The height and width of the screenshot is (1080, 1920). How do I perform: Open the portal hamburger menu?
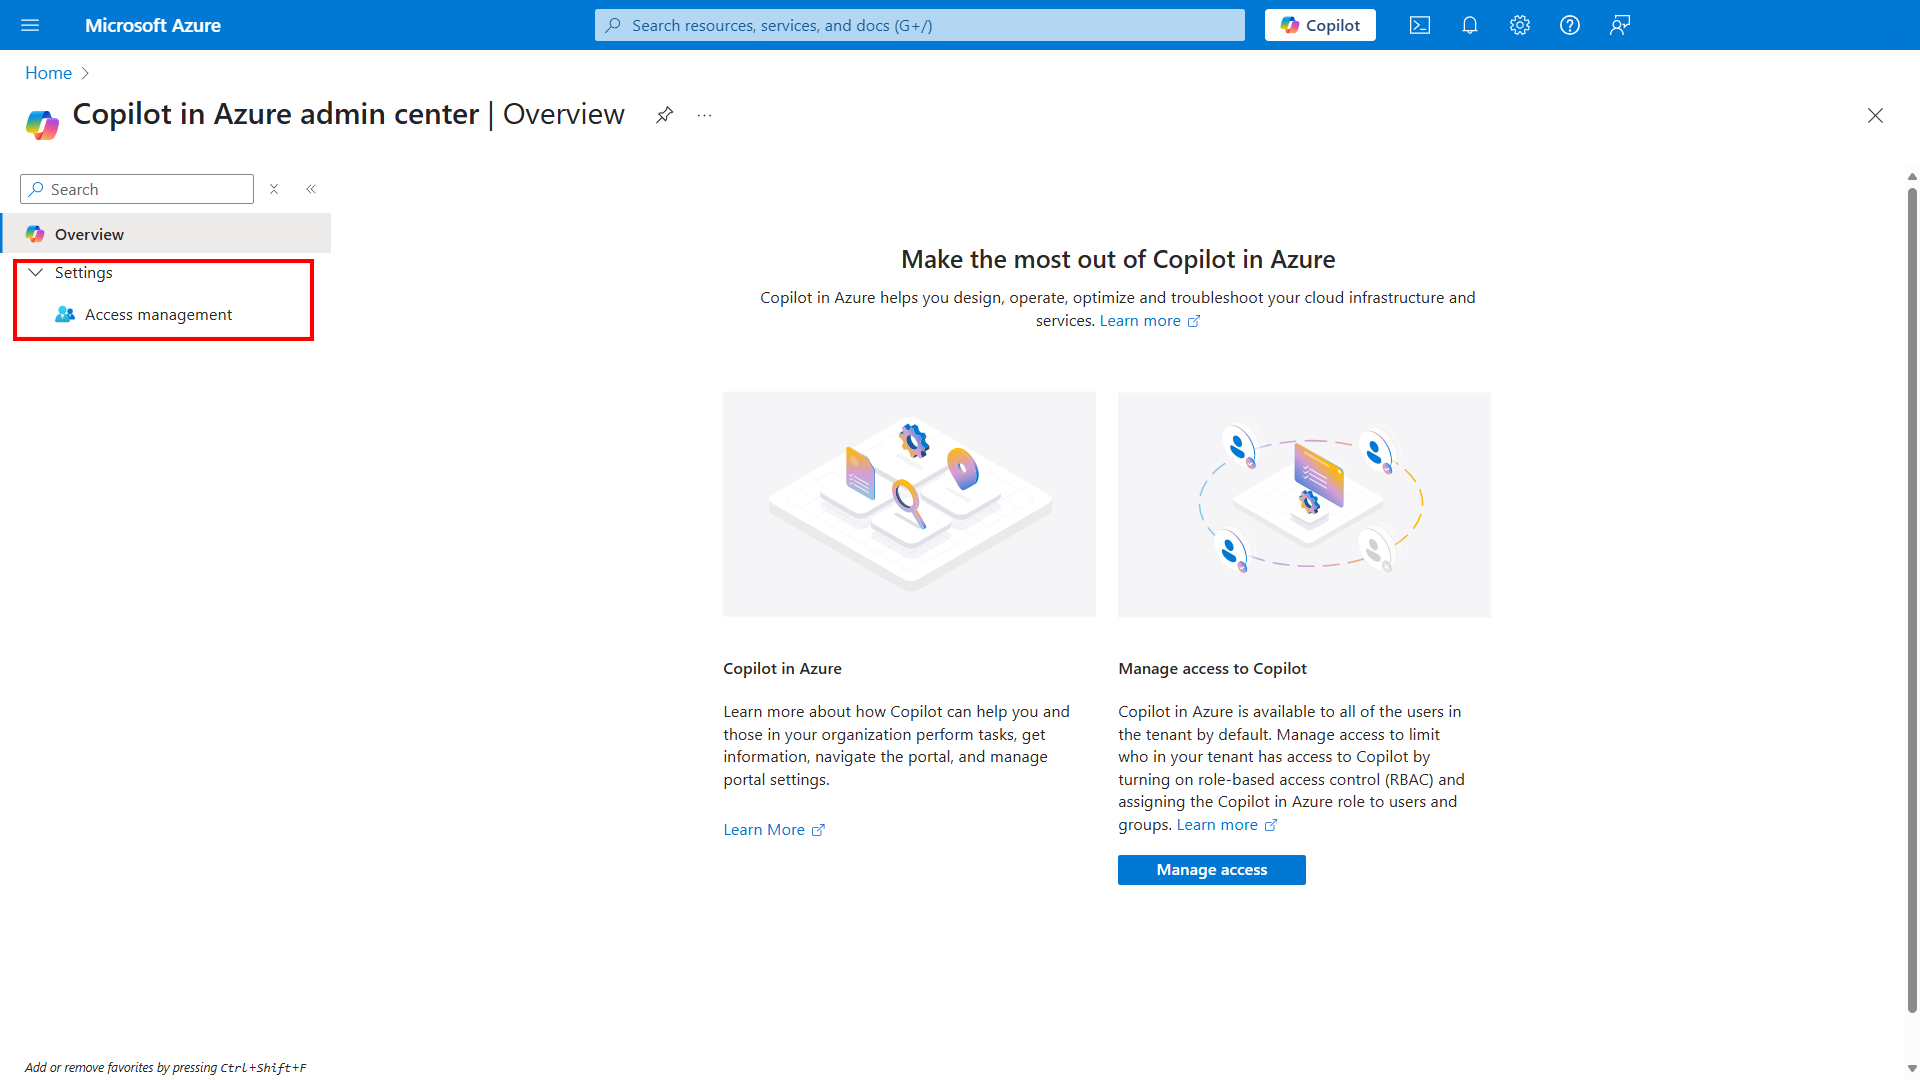30,25
